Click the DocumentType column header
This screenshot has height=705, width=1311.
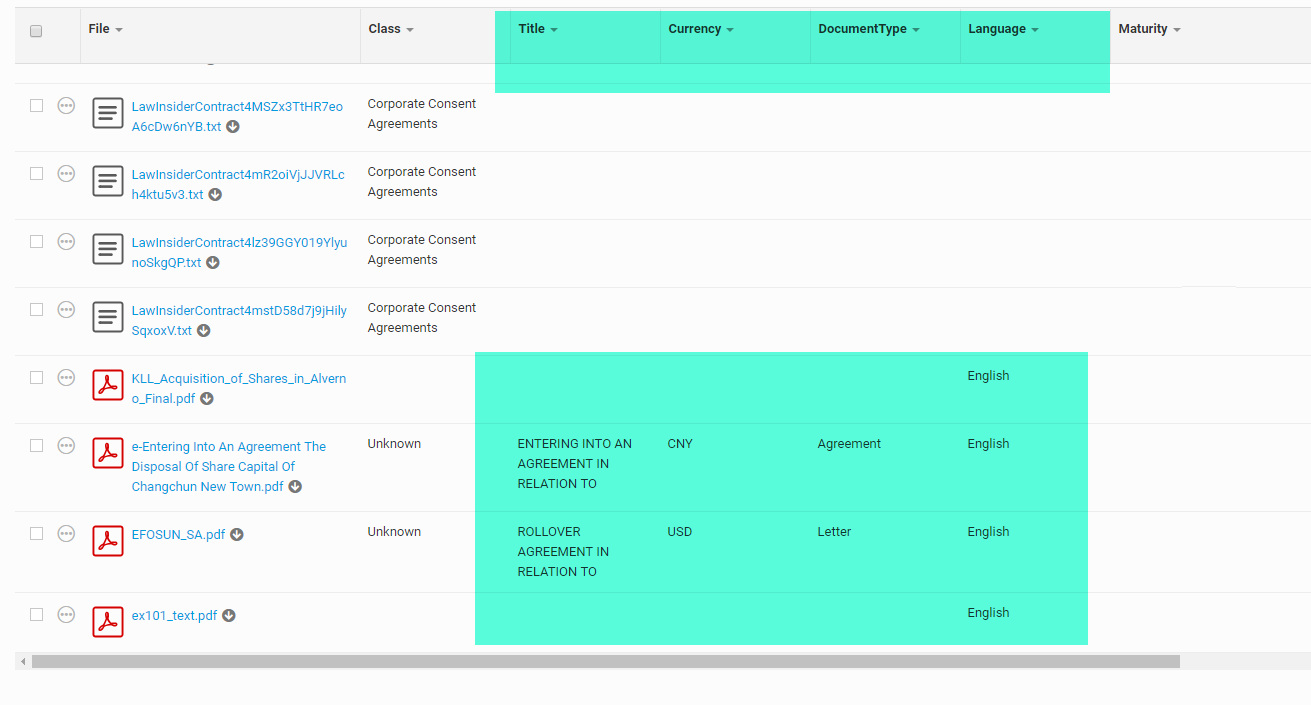[862, 29]
